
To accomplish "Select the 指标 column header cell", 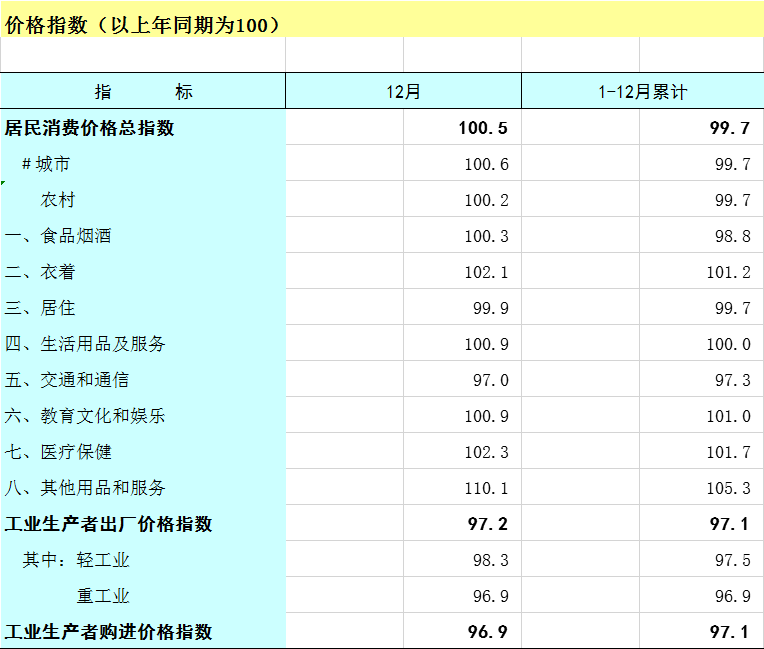I will click(x=143, y=92).
